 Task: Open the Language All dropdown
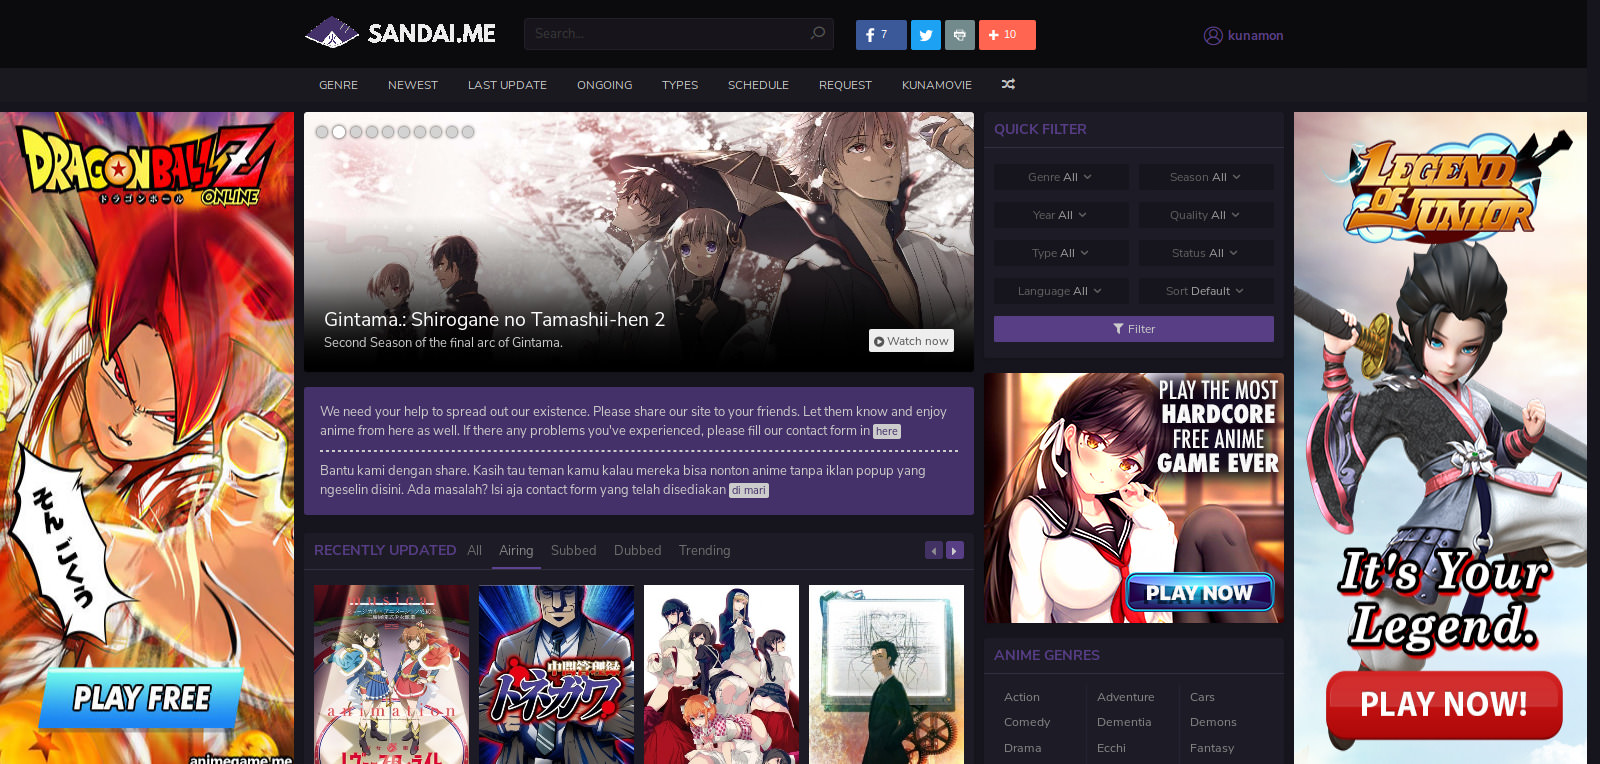point(1061,291)
